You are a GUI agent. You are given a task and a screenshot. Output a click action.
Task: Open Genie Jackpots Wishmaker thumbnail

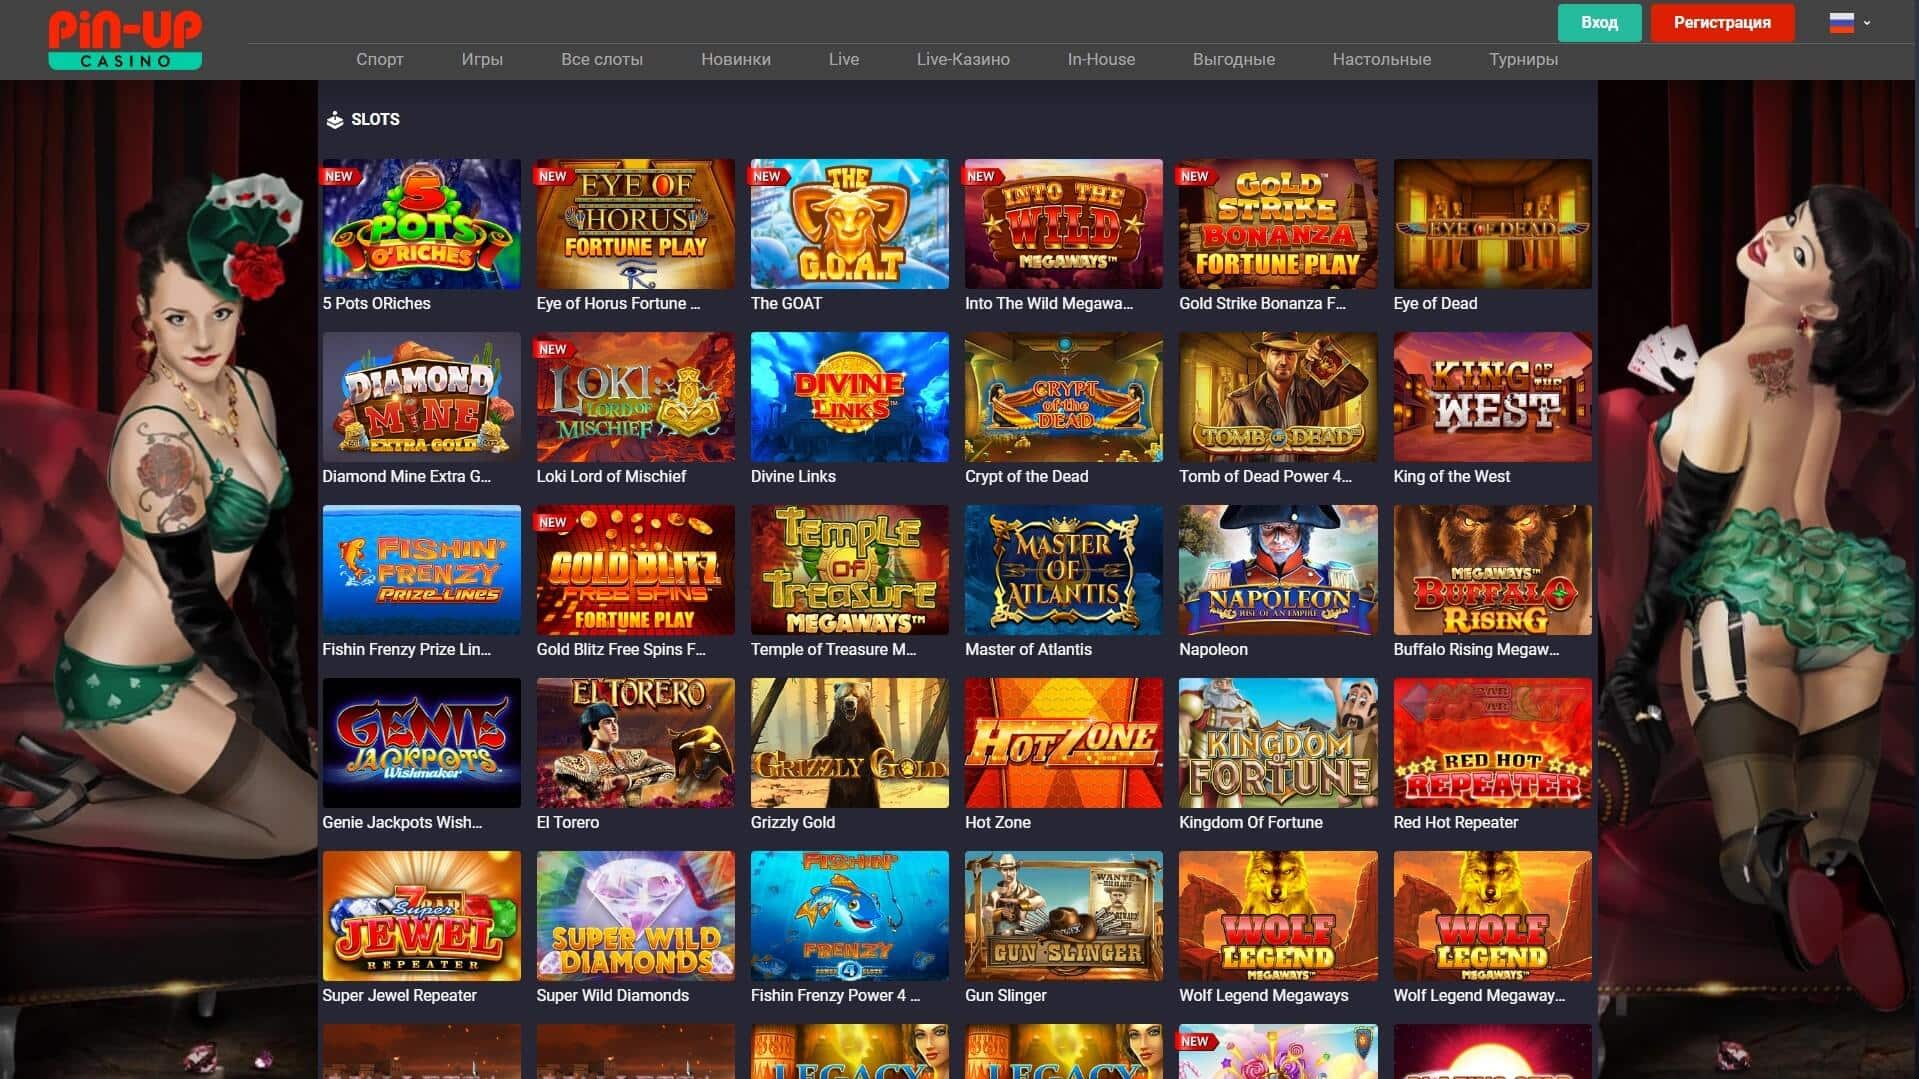click(x=421, y=743)
